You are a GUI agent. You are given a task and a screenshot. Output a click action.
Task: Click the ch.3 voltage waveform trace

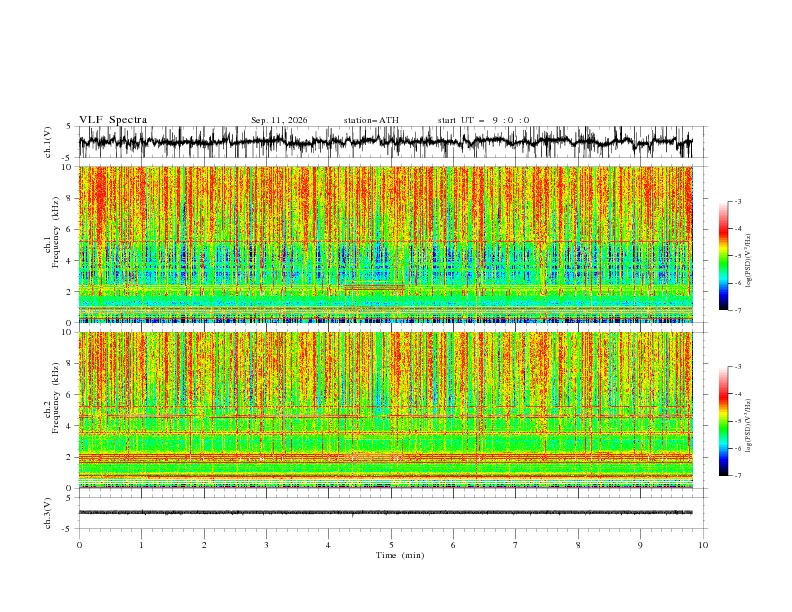pyautogui.click(x=386, y=513)
